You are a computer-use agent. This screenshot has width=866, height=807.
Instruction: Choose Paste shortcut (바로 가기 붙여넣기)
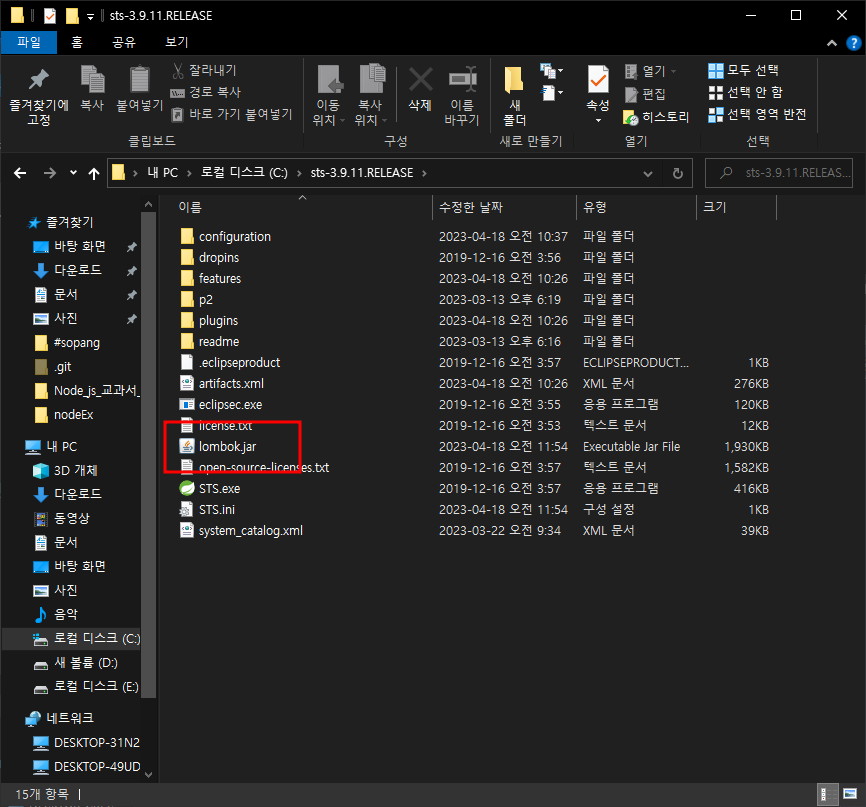click(232, 114)
